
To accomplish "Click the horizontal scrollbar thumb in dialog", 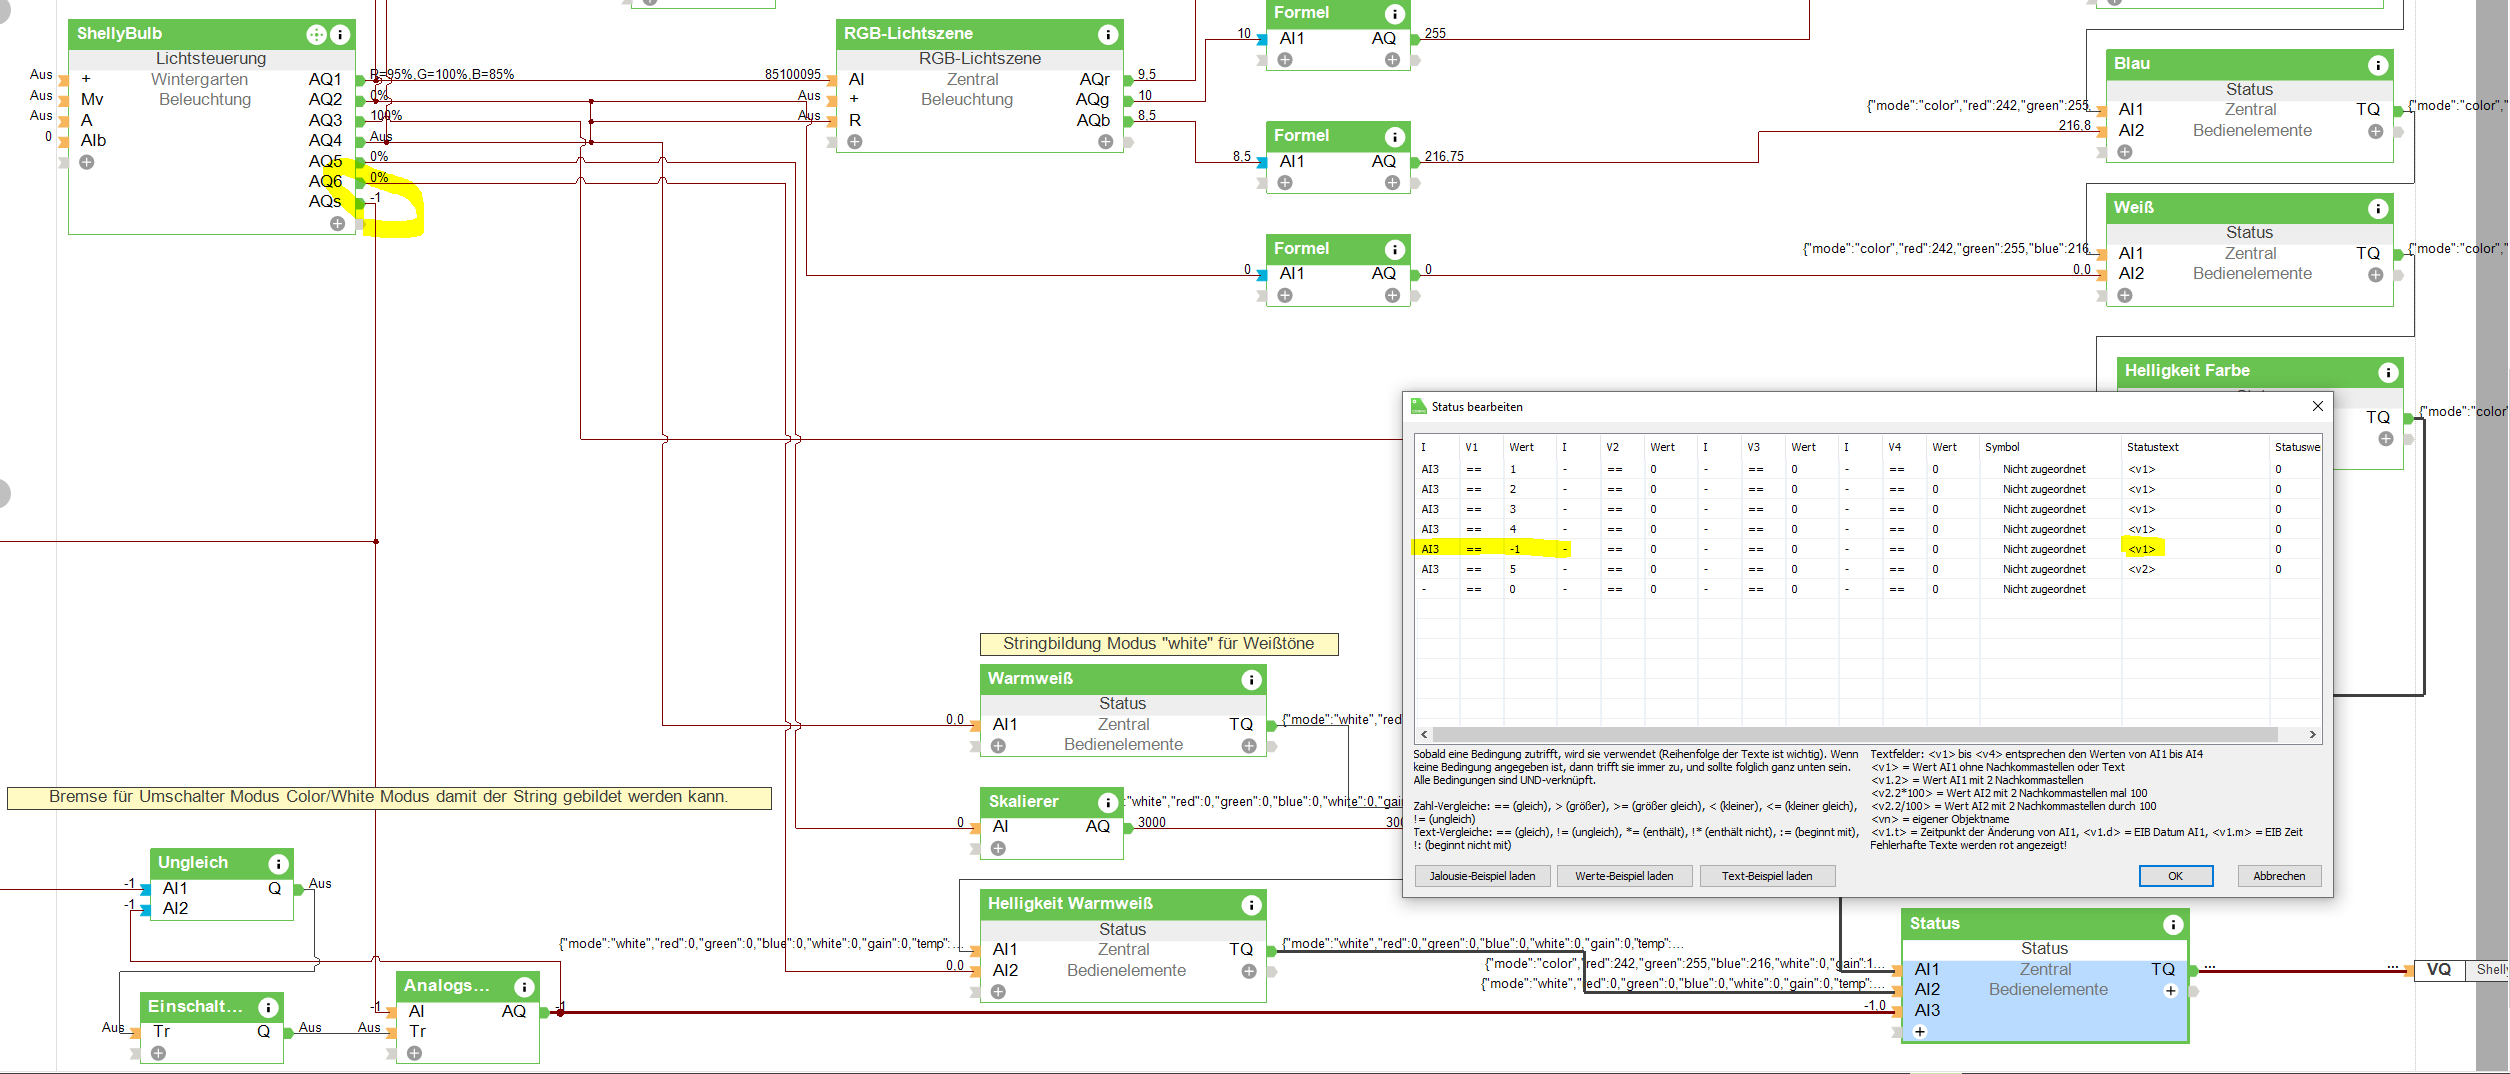I will [1855, 734].
